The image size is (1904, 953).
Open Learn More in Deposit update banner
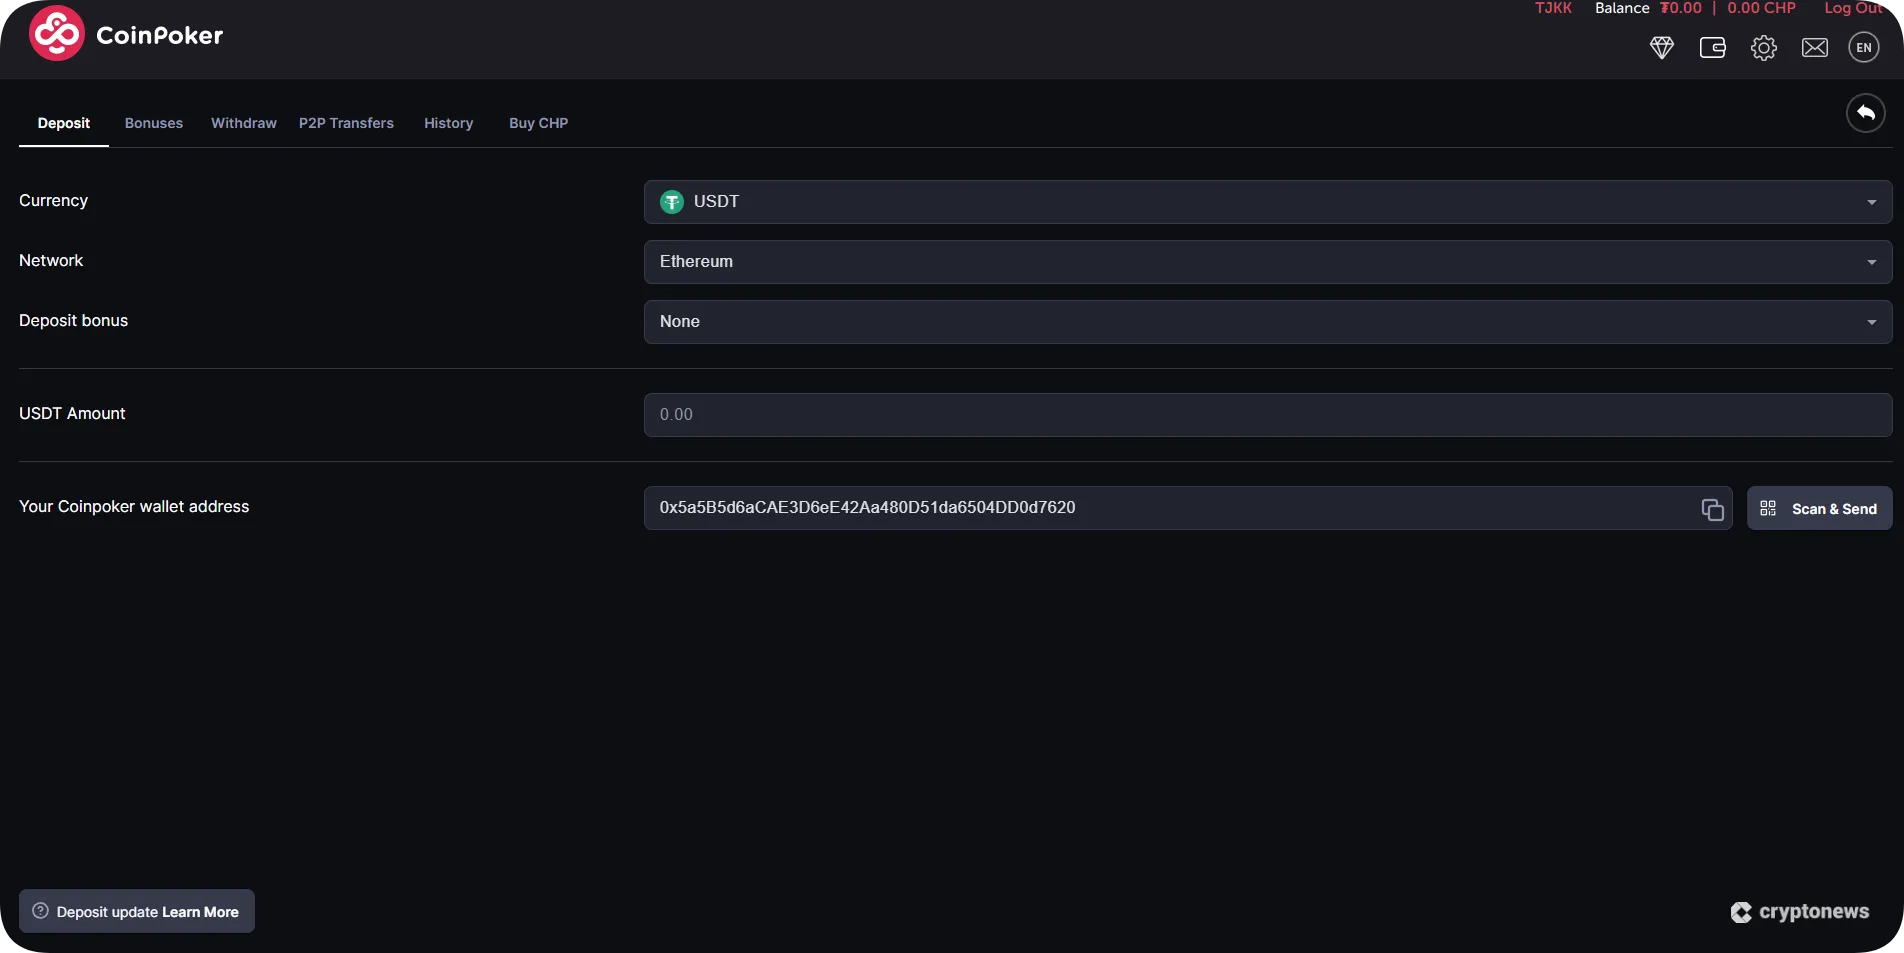tap(201, 911)
